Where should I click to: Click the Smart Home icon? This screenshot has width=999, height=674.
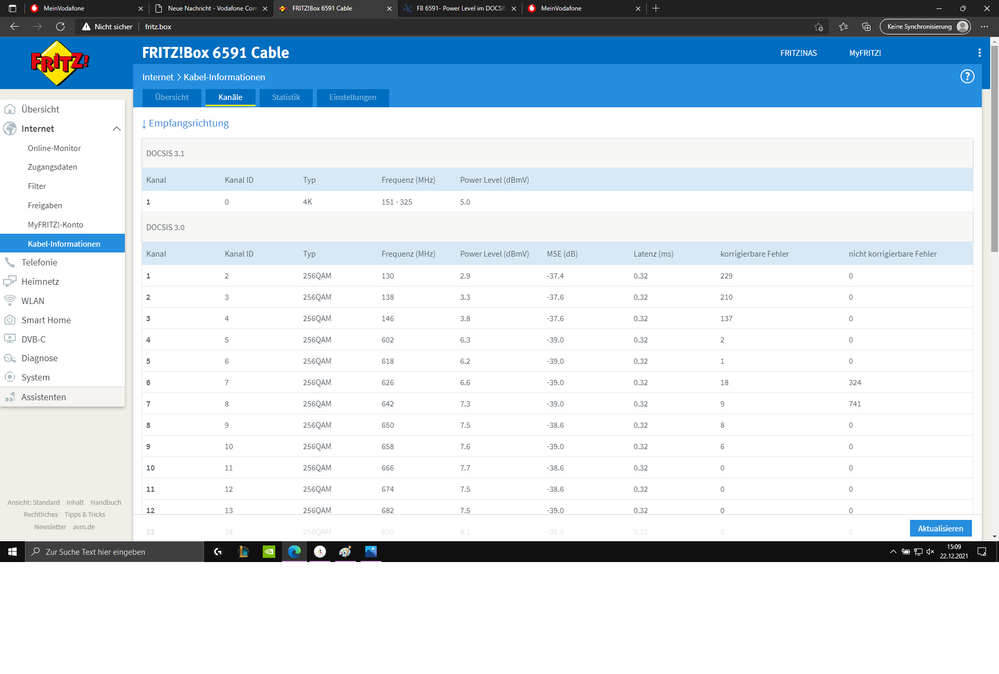click(x=10, y=320)
